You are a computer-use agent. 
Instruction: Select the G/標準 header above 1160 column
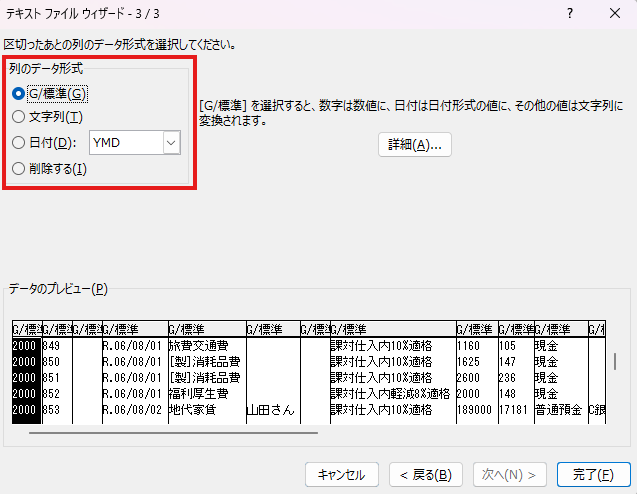point(477,329)
